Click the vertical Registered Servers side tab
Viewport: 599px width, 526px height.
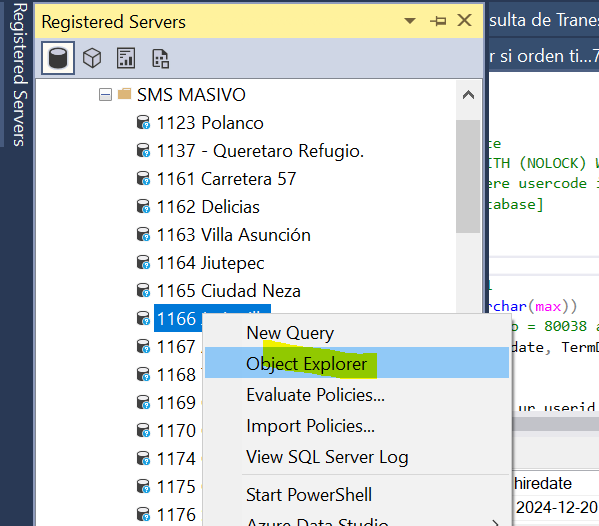tap(19, 74)
